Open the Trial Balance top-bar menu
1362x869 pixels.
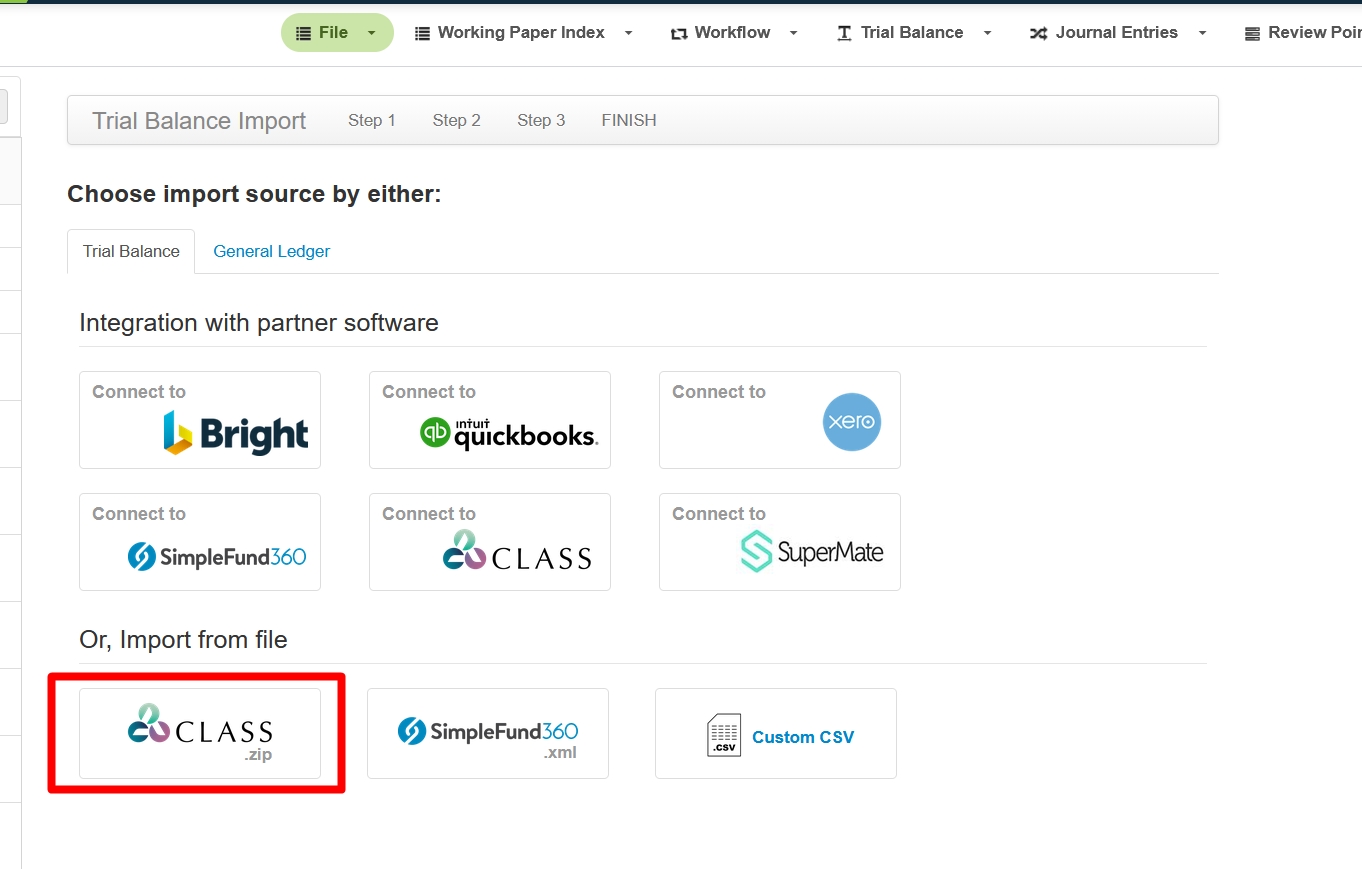click(x=913, y=33)
